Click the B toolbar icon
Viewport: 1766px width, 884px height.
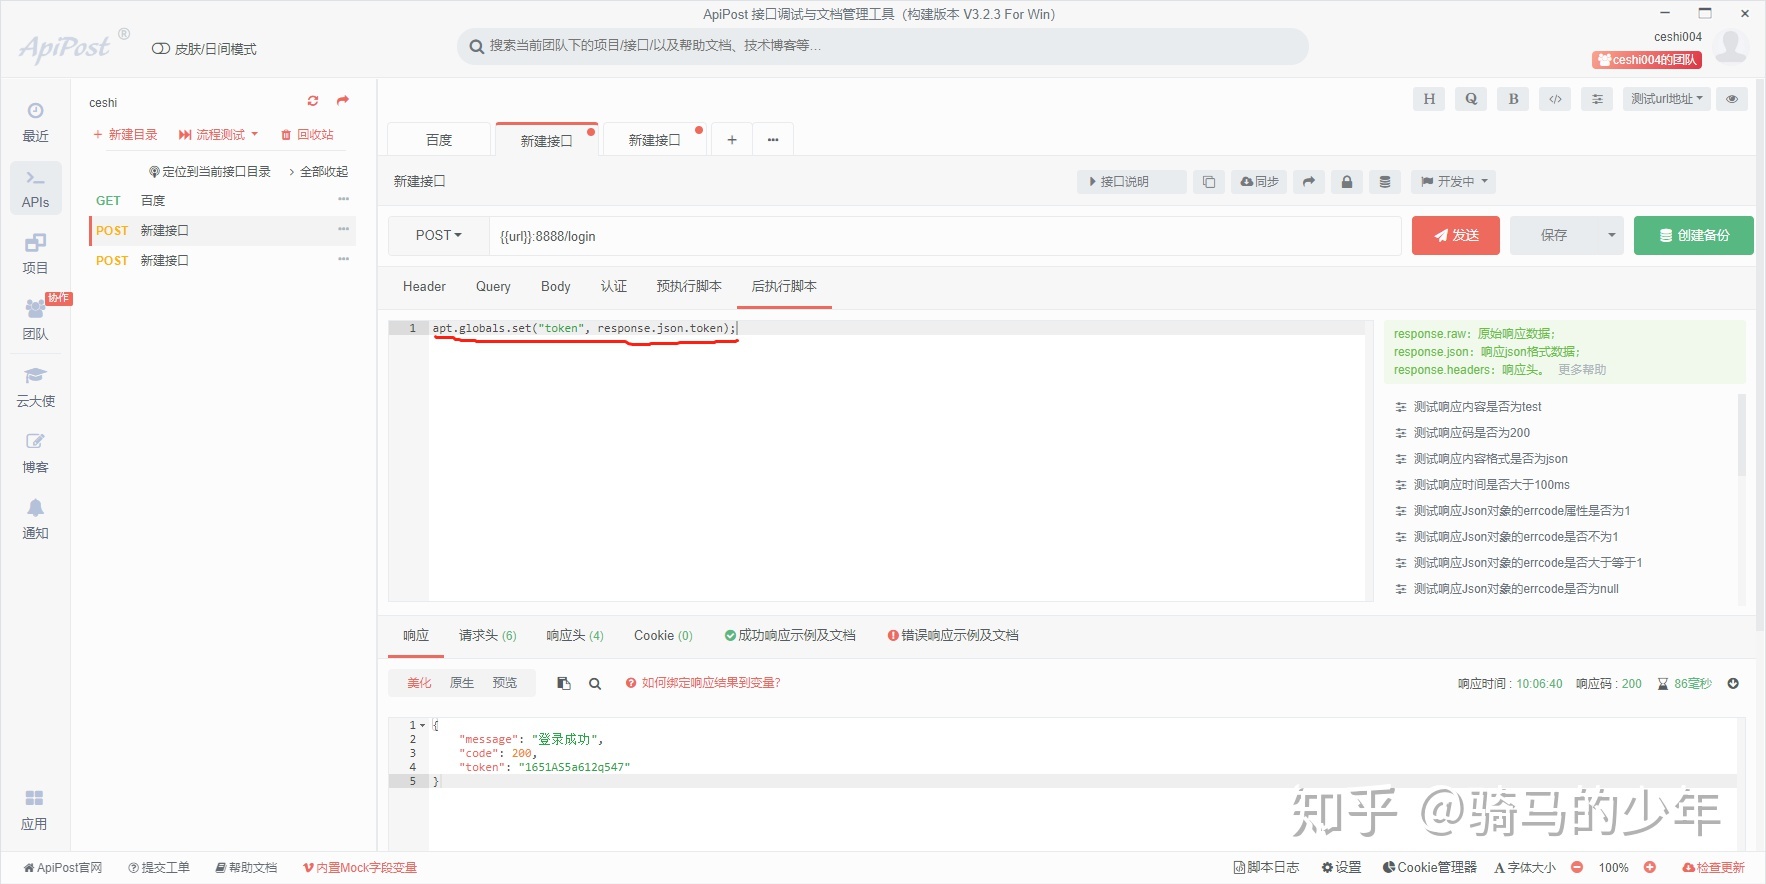click(1513, 99)
